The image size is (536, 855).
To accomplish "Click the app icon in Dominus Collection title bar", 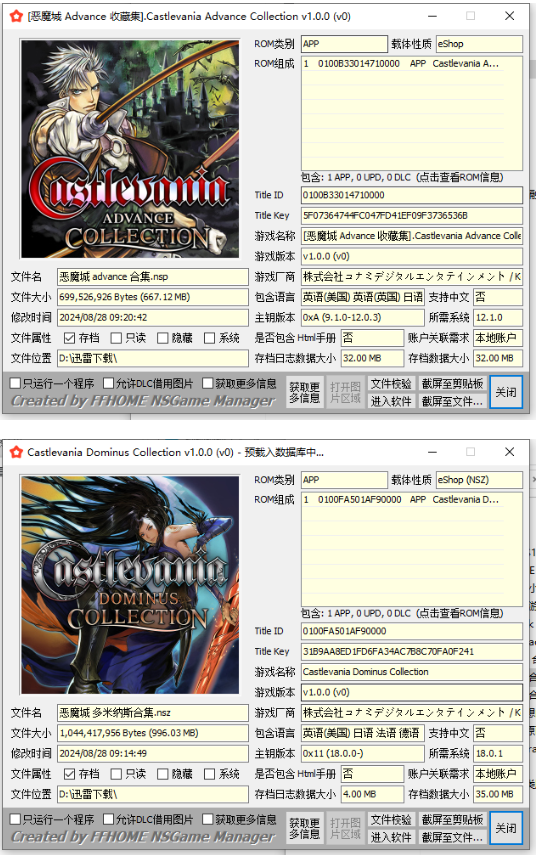I will point(16,452).
